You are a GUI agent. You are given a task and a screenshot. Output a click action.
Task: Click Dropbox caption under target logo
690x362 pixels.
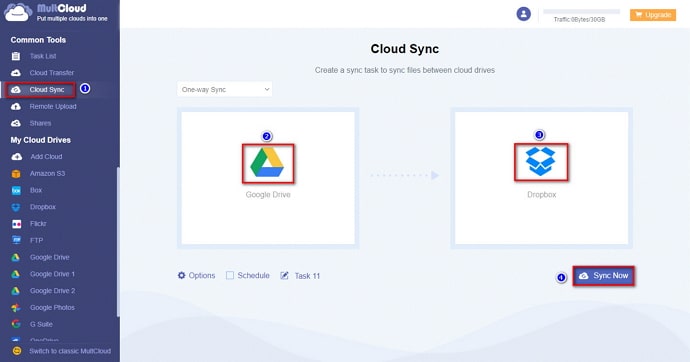pos(542,194)
